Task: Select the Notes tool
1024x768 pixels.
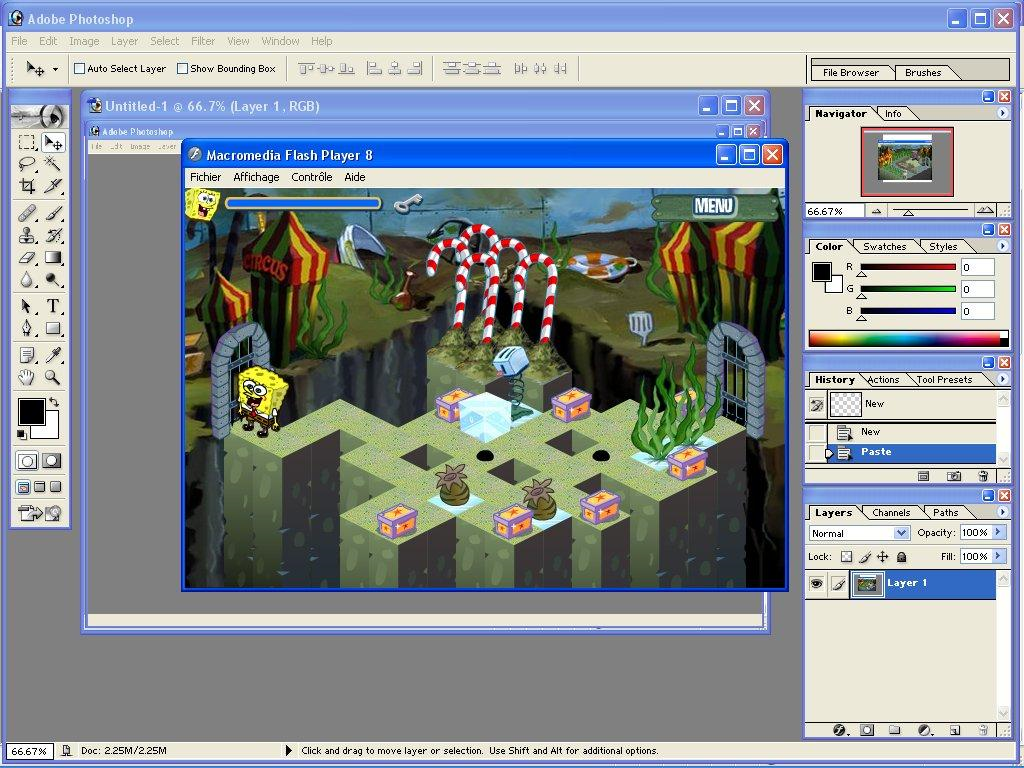Action: click(x=27, y=355)
